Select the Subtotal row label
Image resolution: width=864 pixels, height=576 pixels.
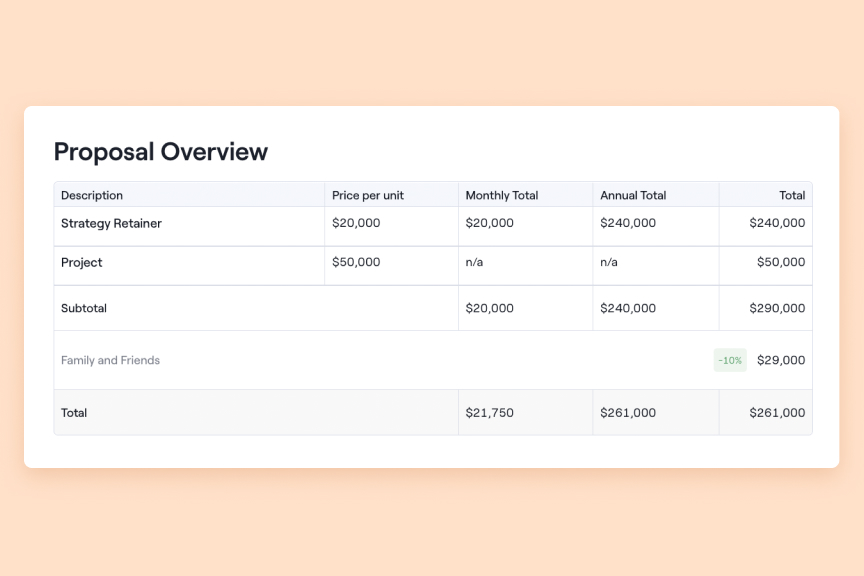[x=83, y=308]
